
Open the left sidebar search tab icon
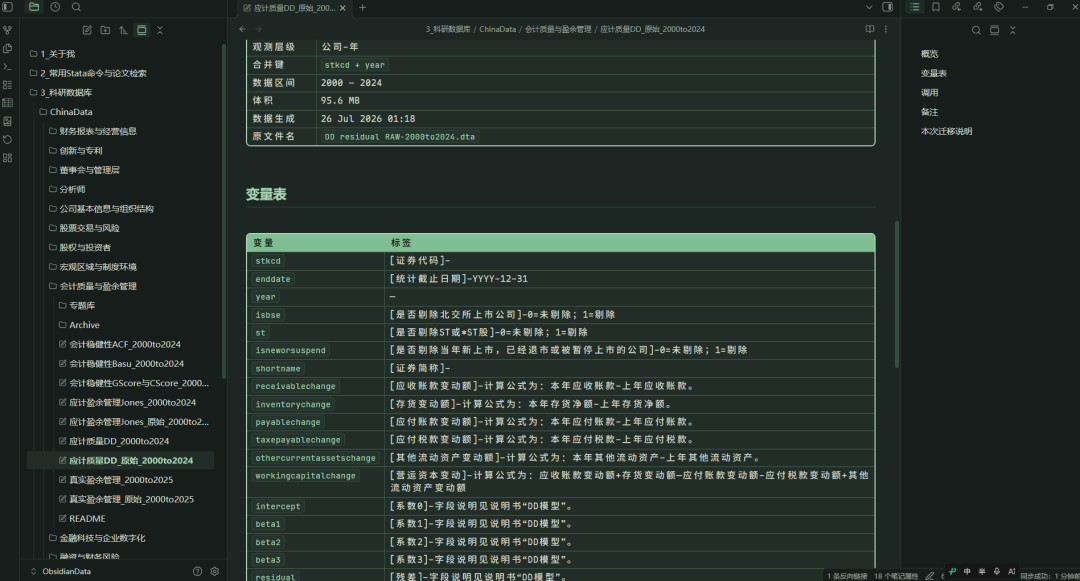[x=76, y=7]
